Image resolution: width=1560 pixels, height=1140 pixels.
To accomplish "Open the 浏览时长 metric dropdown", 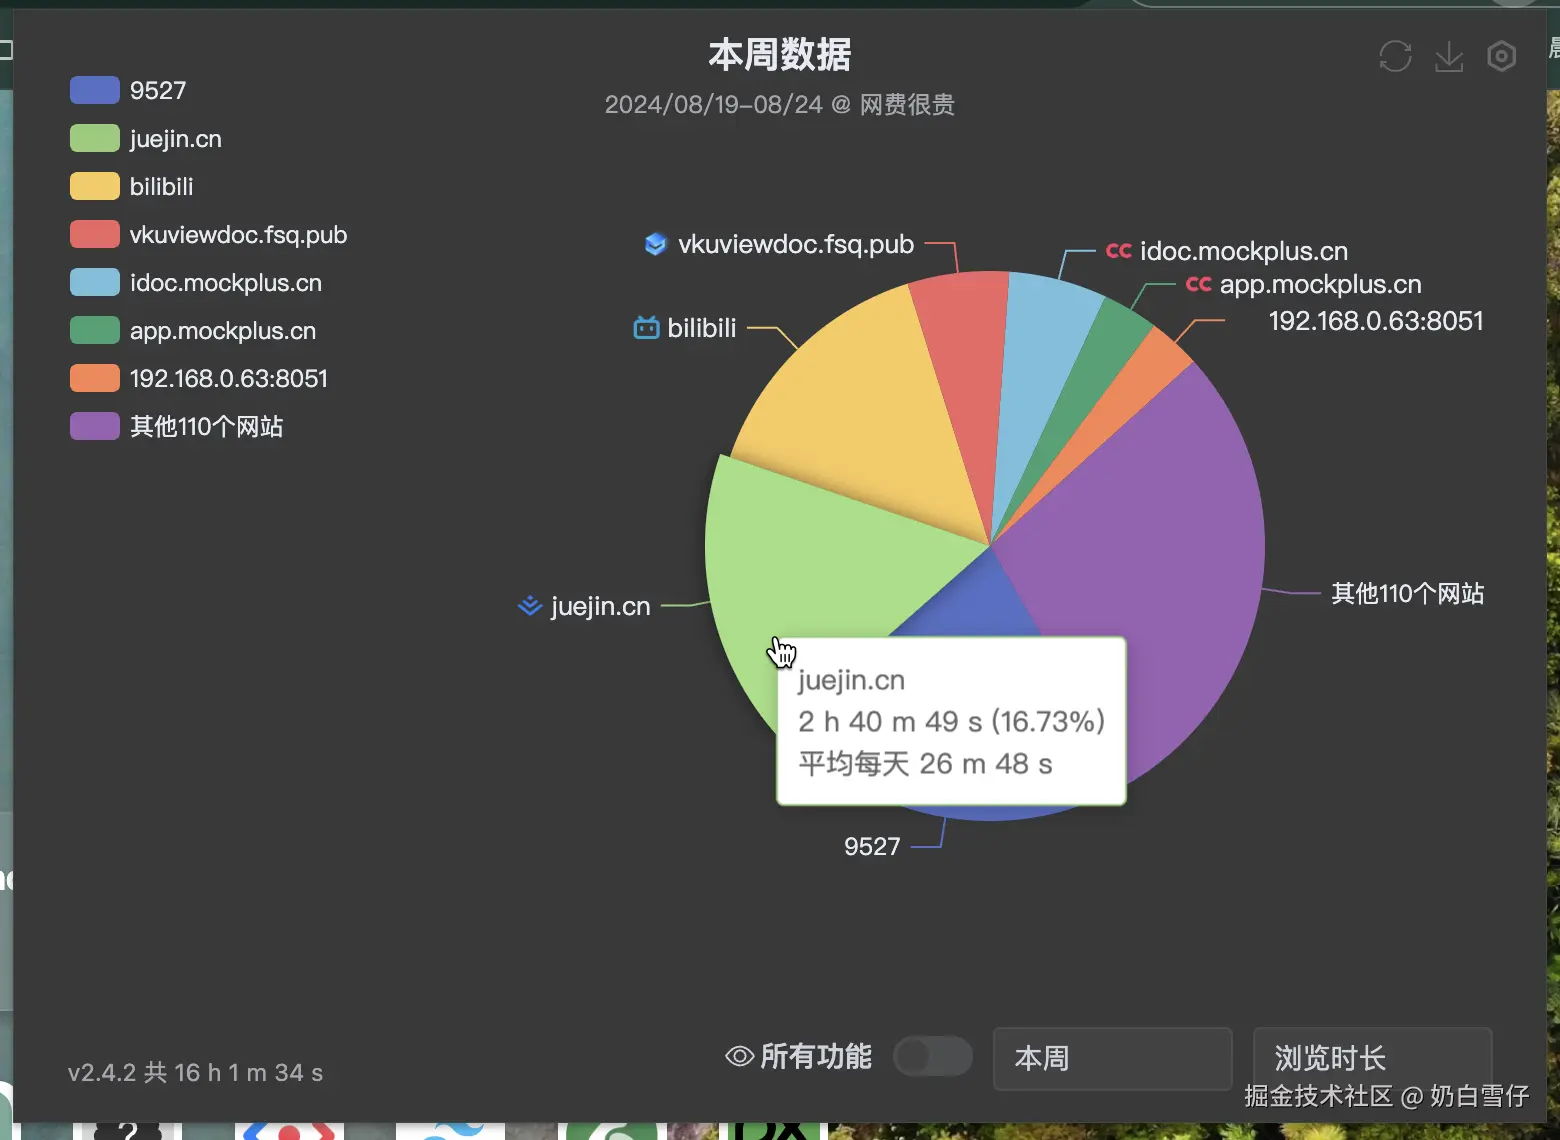I will click(1371, 1058).
